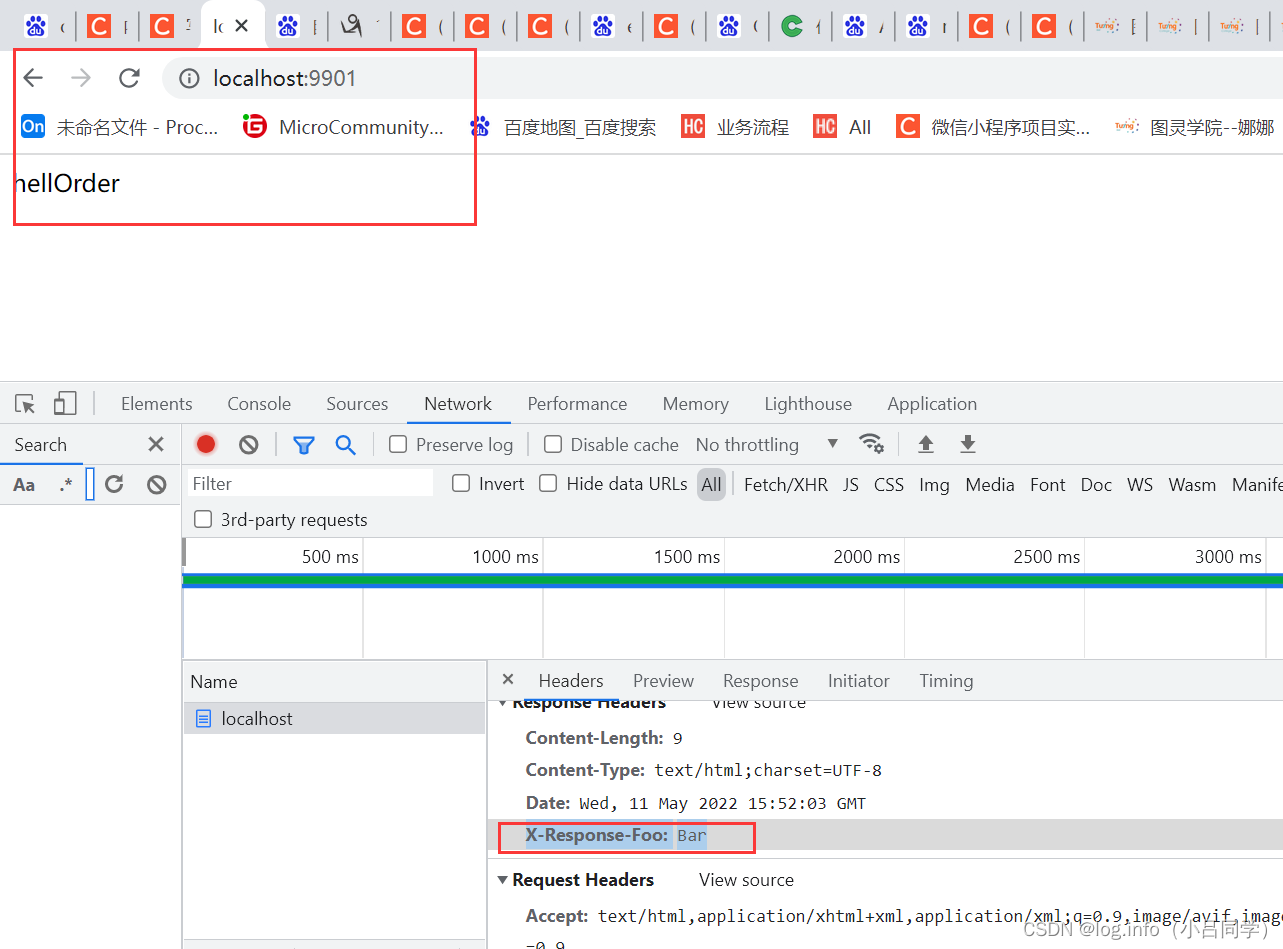Import HAR file upload icon

click(926, 445)
